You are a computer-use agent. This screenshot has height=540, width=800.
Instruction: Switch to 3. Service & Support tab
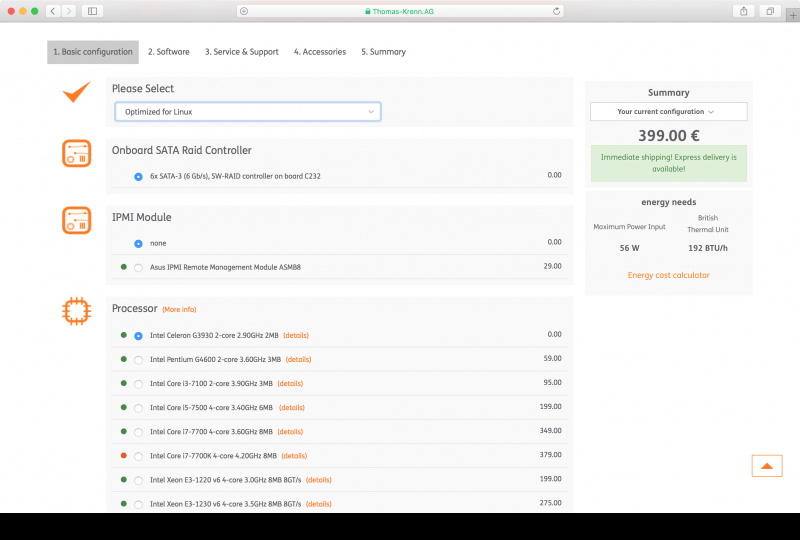tap(241, 52)
